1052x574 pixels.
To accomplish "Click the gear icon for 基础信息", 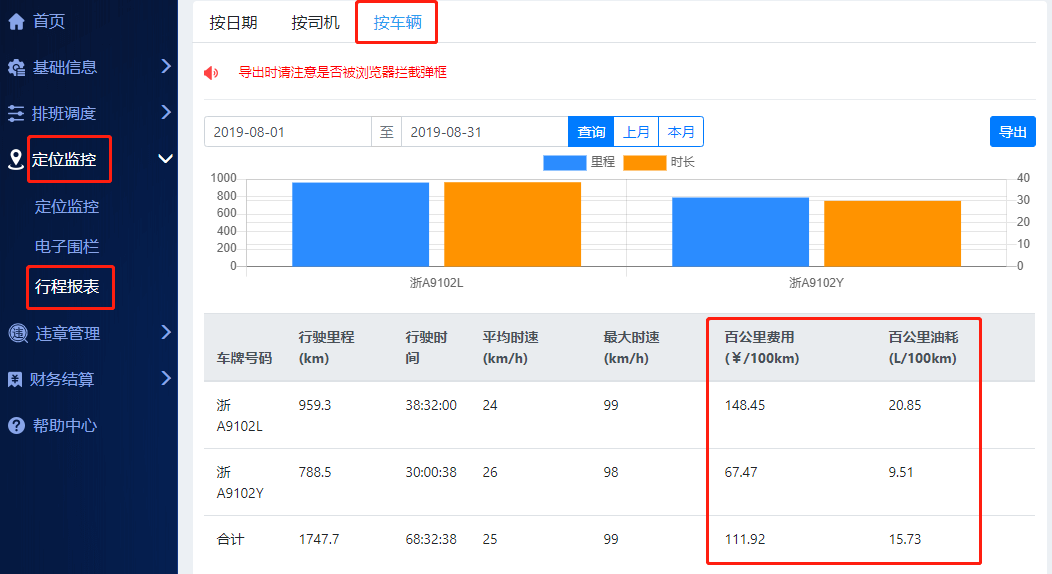I will click(x=16, y=67).
